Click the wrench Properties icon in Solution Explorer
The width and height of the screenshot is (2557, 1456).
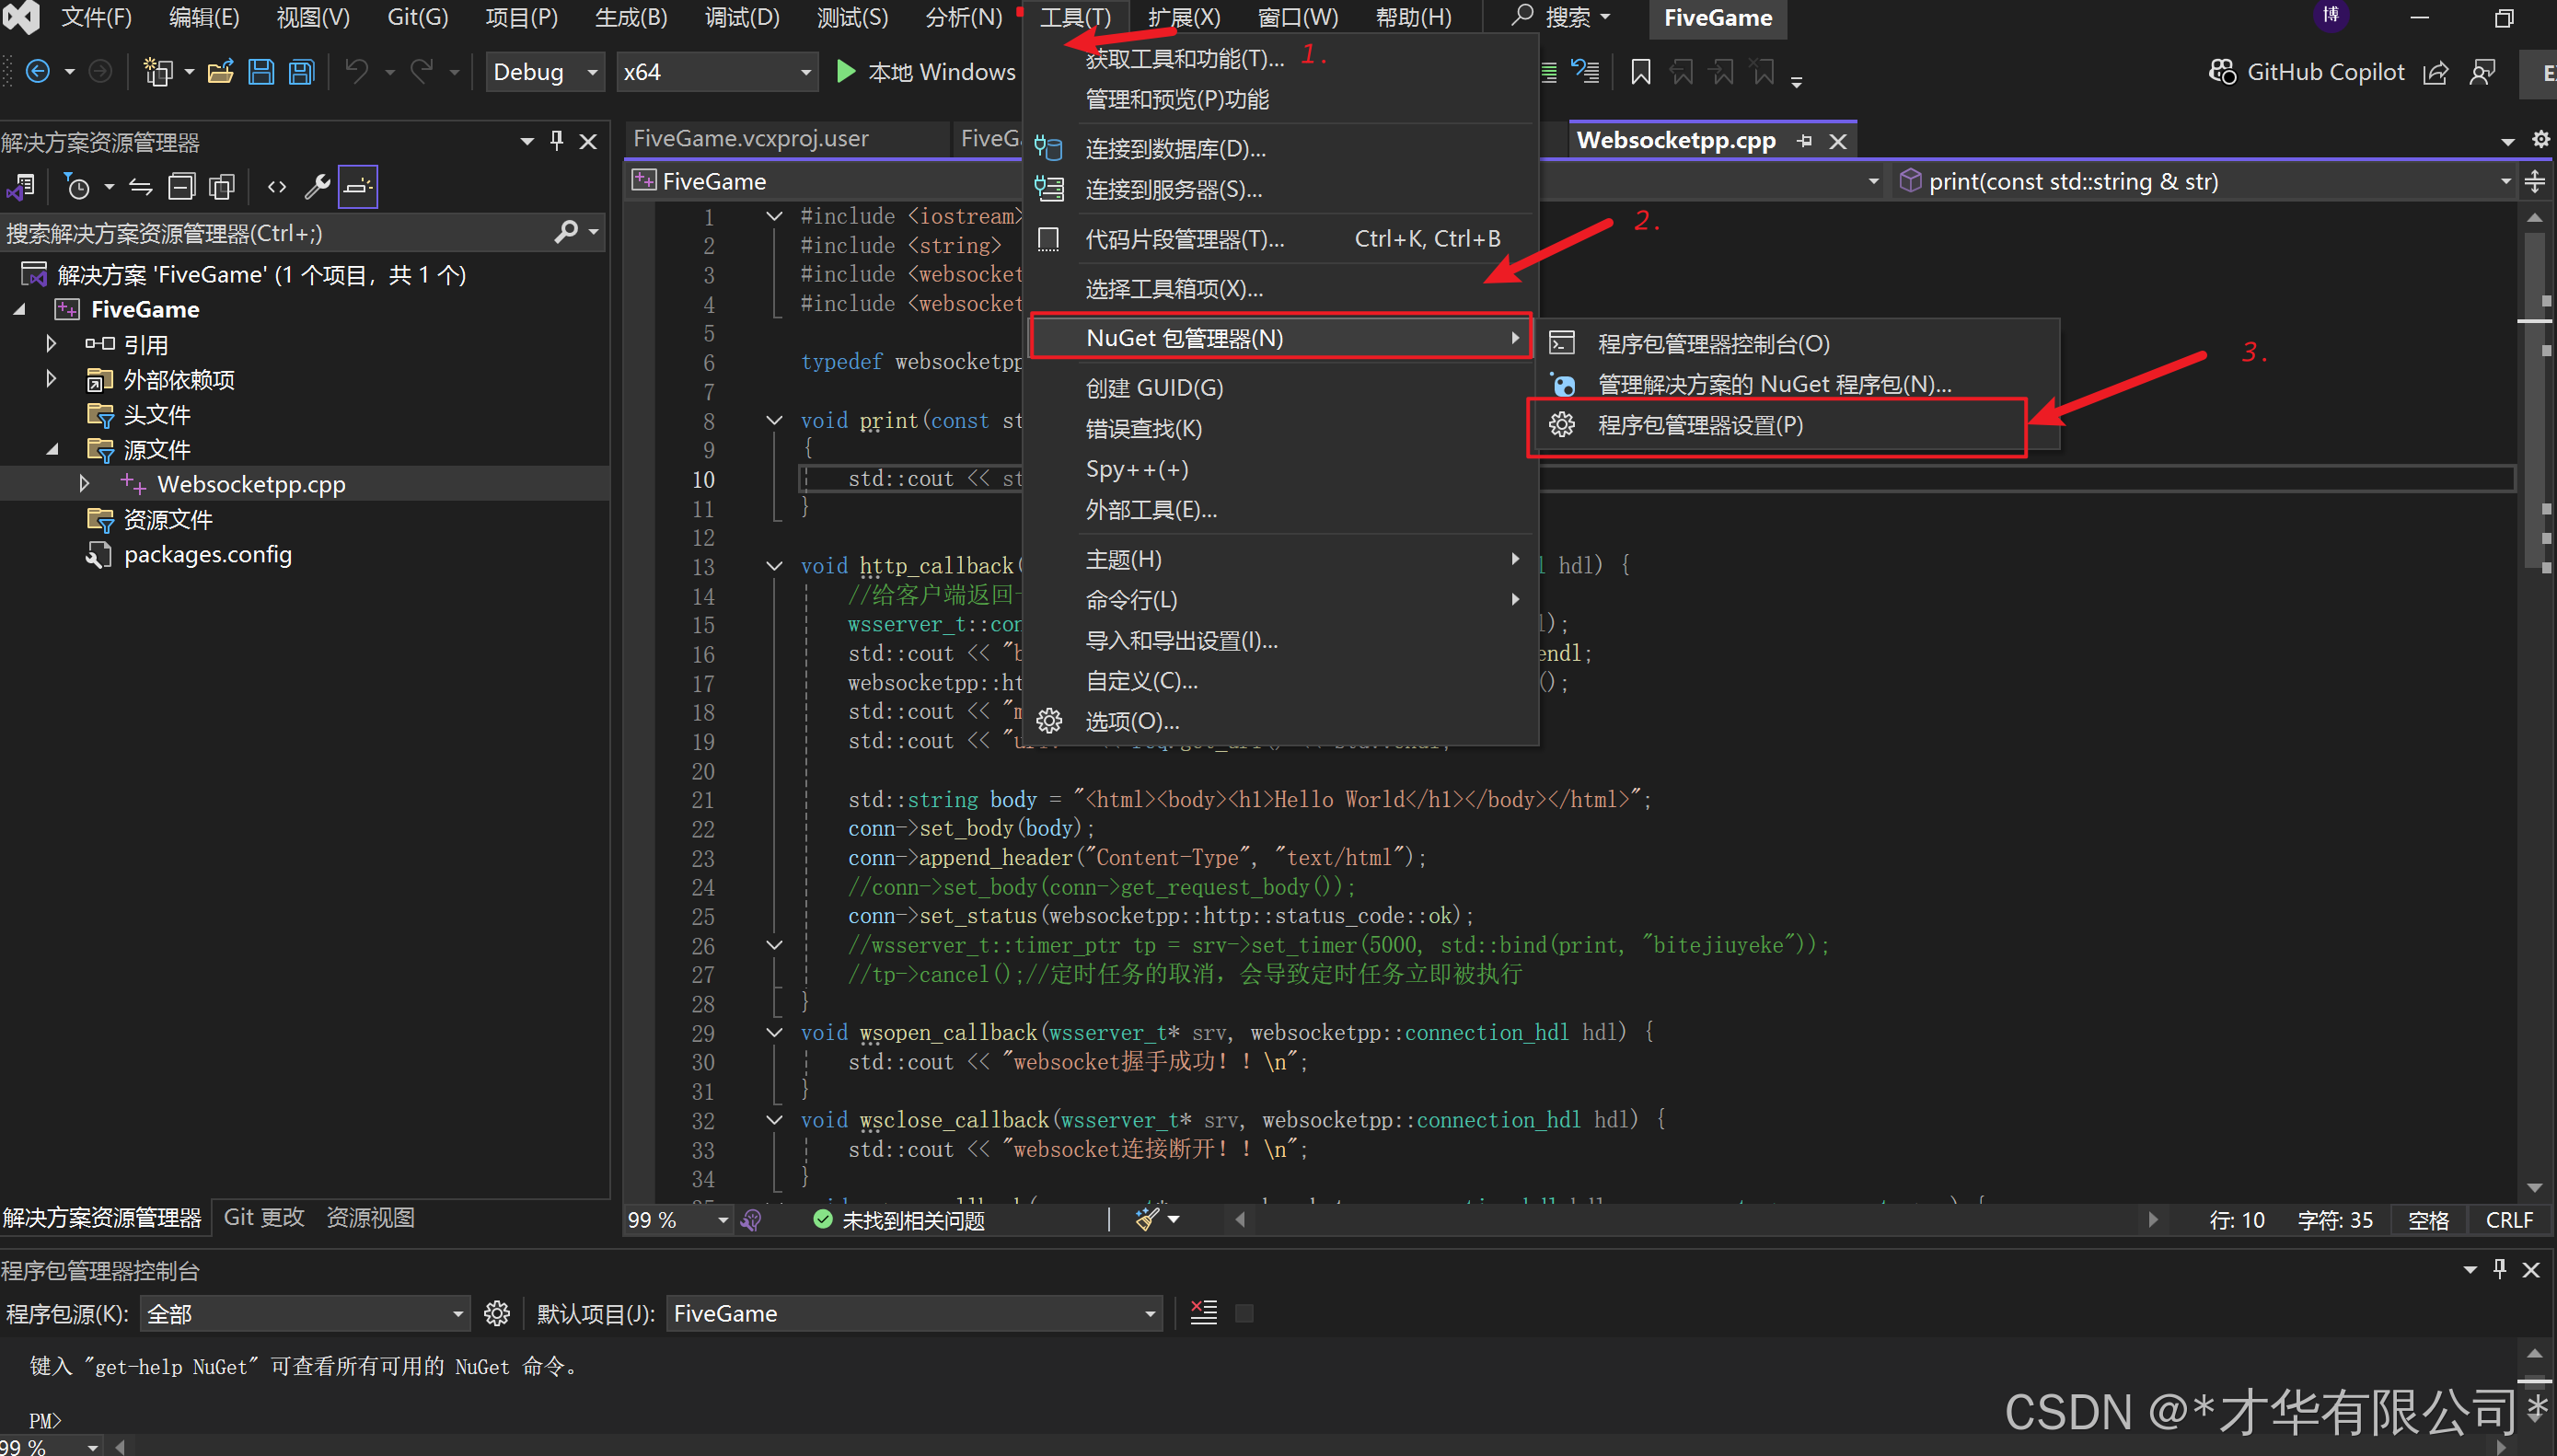pos(317,186)
